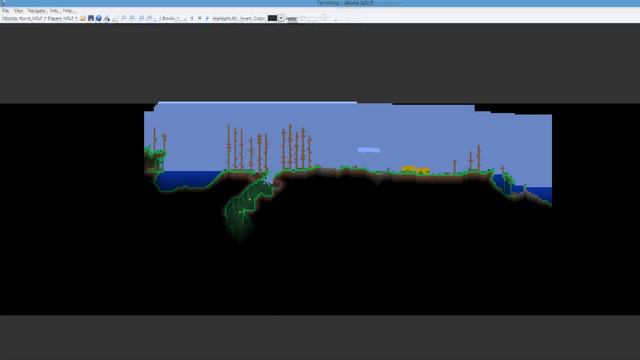Click the Apply button in toolbar
This screenshot has height=360, width=640.
[x=291, y=19]
